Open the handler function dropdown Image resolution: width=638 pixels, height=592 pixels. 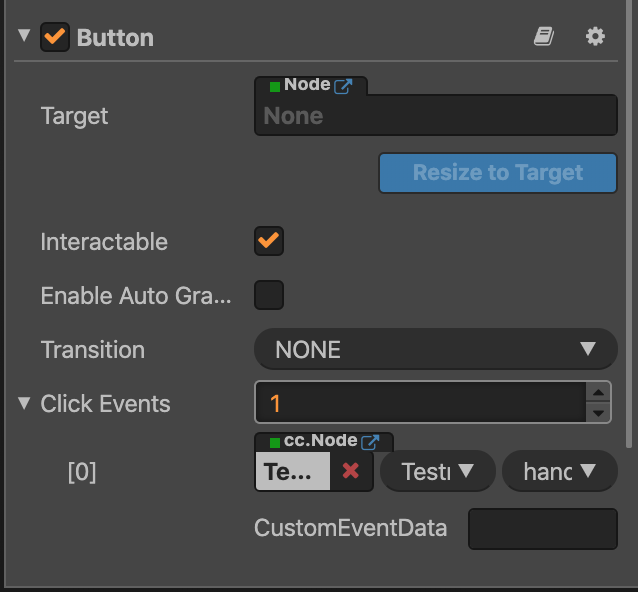click(x=559, y=471)
